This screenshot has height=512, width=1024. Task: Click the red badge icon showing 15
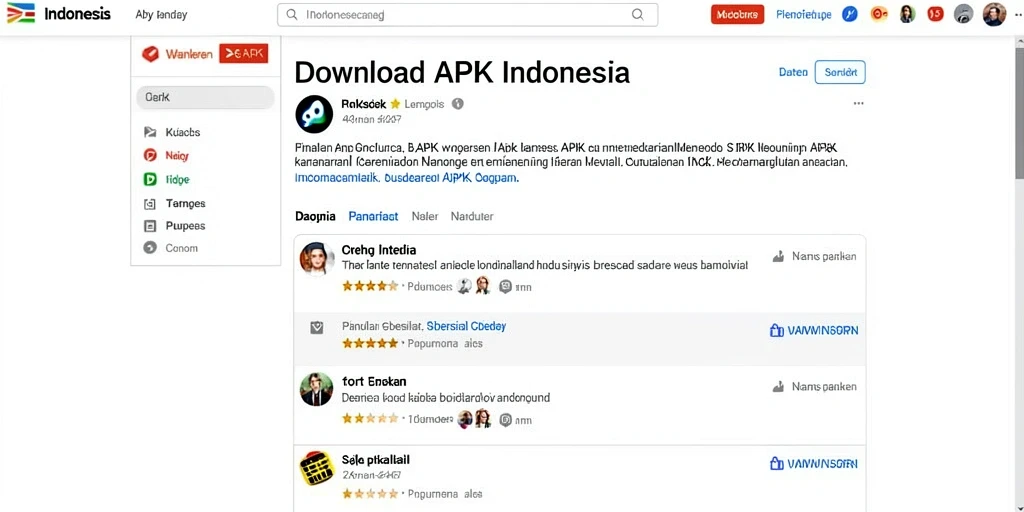point(935,14)
